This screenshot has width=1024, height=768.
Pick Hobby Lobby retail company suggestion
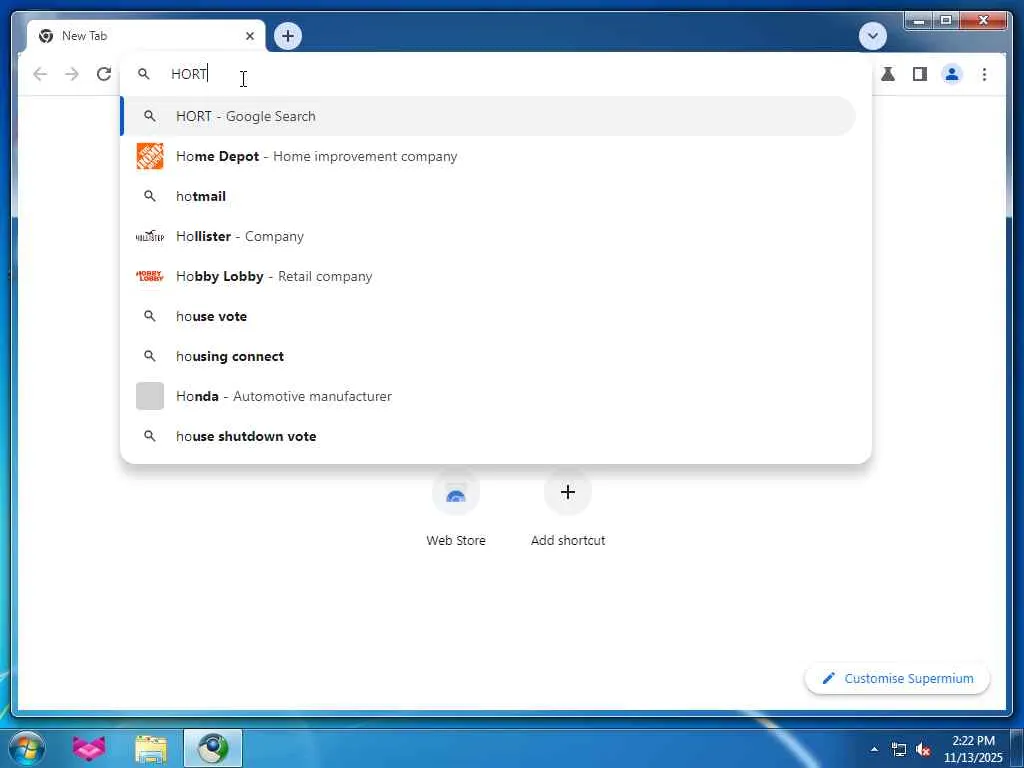click(x=488, y=276)
